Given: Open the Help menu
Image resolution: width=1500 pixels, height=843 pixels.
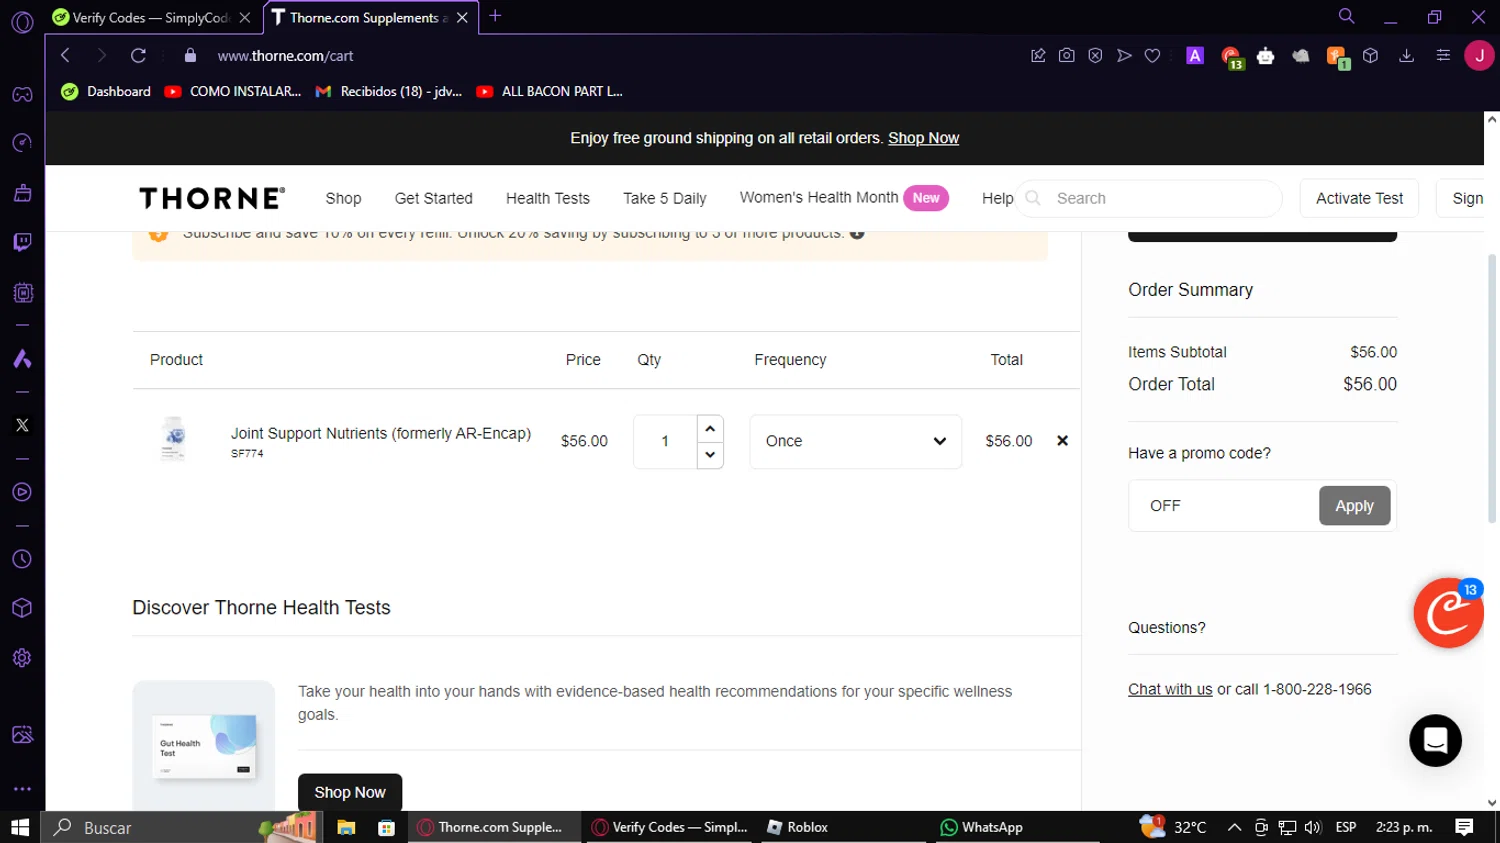Looking at the screenshot, I should (x=997, y=198).
